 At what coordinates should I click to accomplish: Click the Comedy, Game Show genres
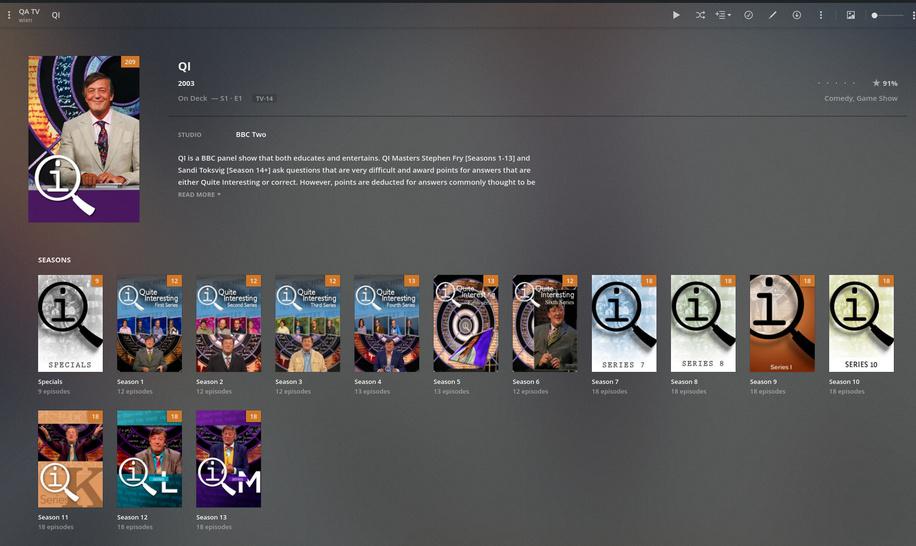861,98
